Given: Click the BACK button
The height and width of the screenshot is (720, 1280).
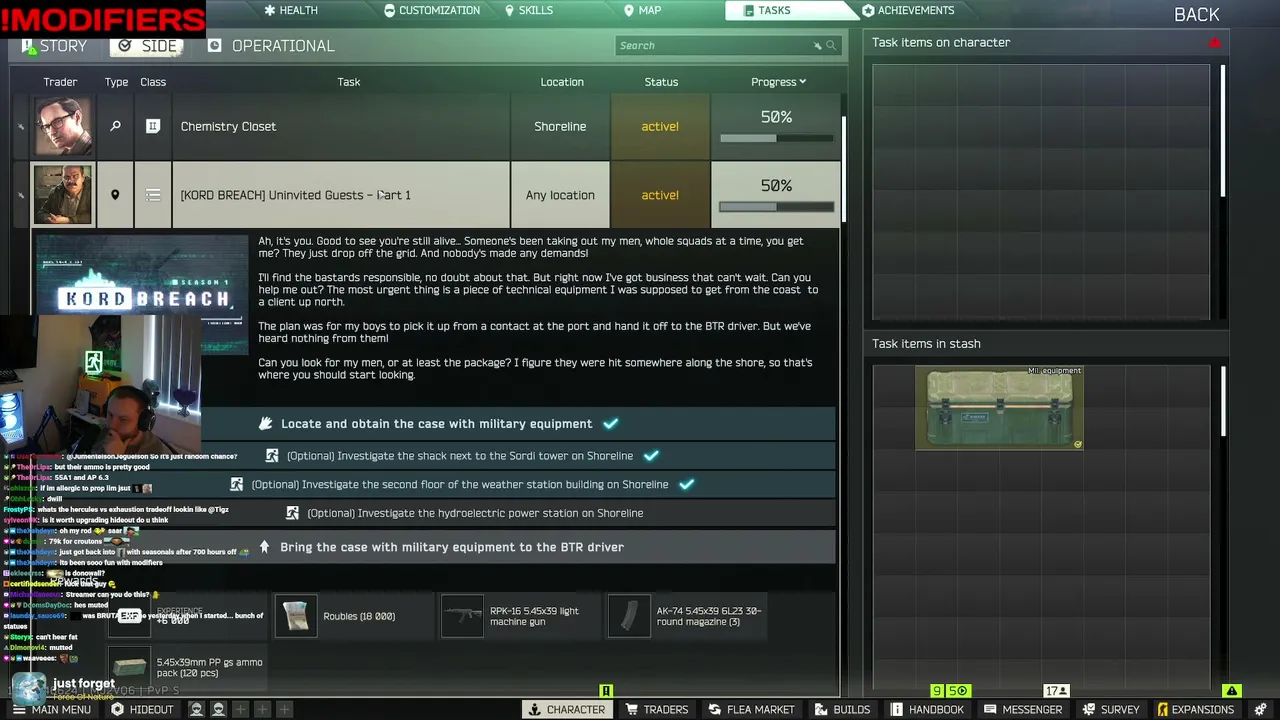Looking at the screenshot, I should click(x=1196, y=14).
